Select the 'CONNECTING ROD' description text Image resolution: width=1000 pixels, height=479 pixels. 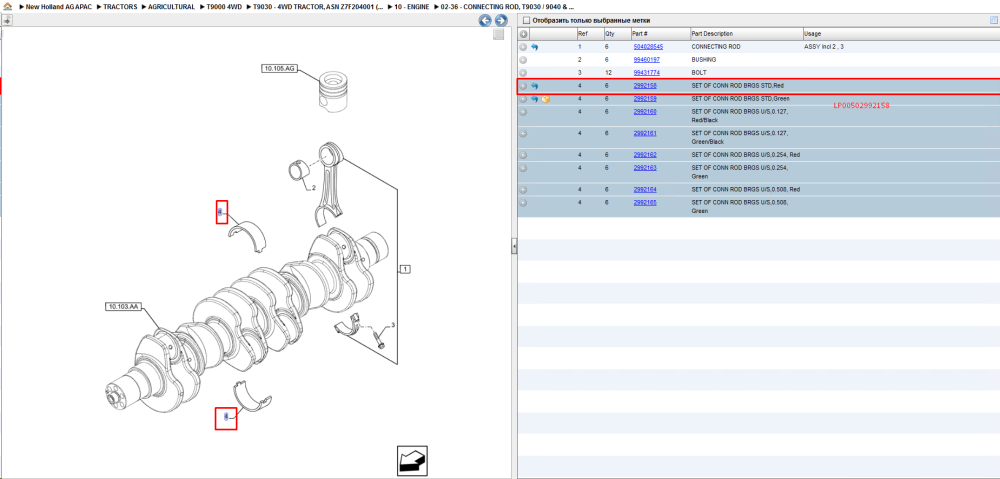point(717,47)
